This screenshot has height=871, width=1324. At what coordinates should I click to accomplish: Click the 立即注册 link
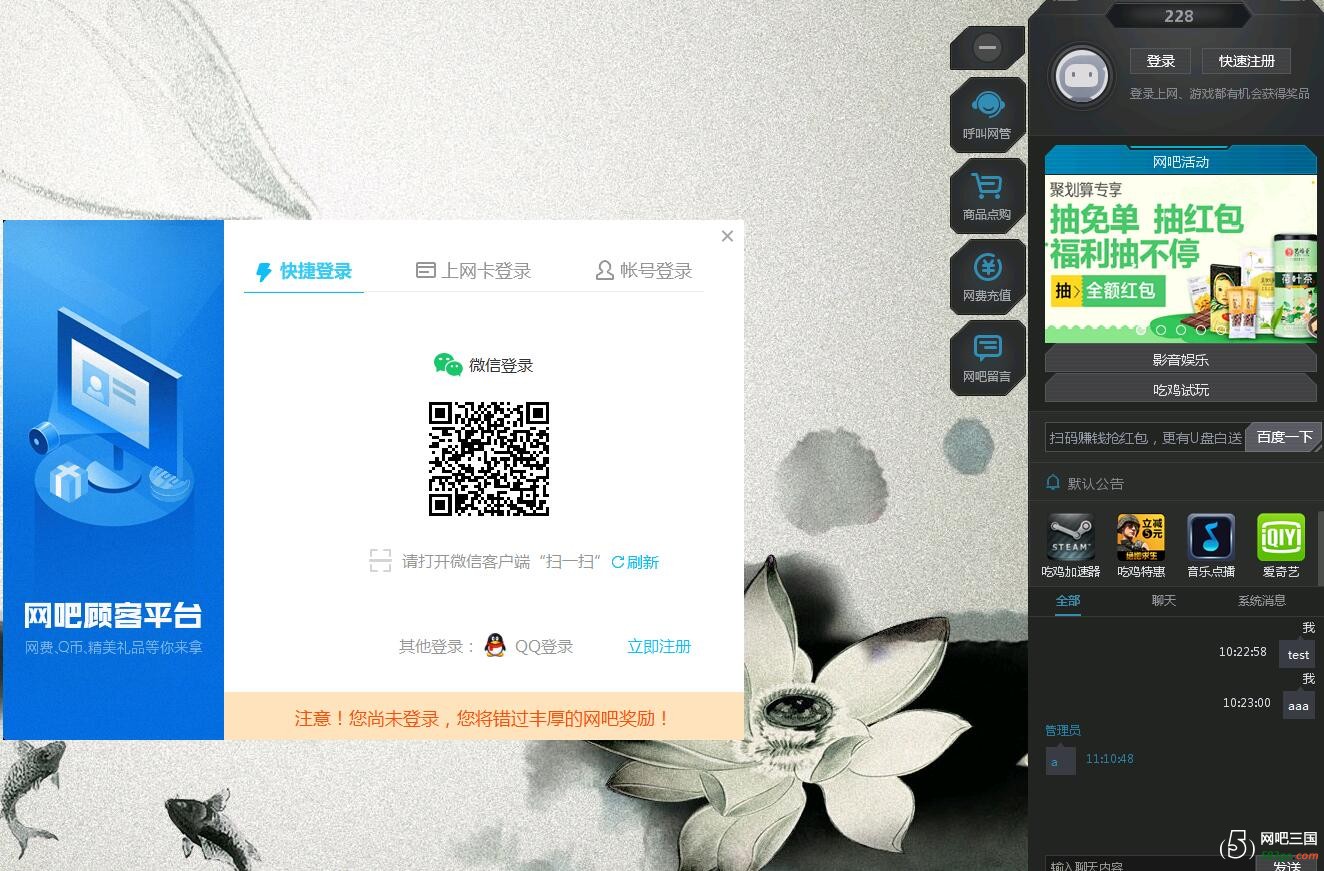[659, 646]
